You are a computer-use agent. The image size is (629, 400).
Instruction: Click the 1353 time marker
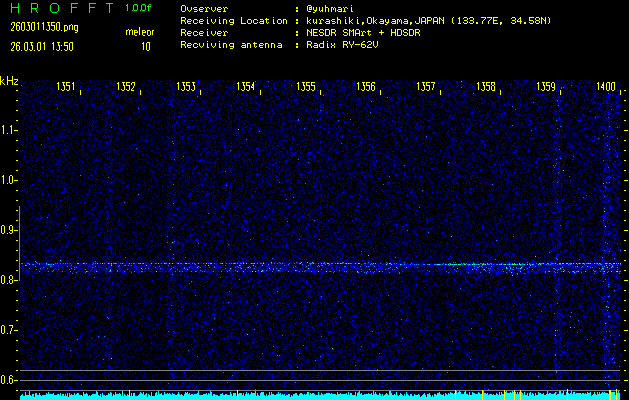pyautogui.click(x=186, y=88)
